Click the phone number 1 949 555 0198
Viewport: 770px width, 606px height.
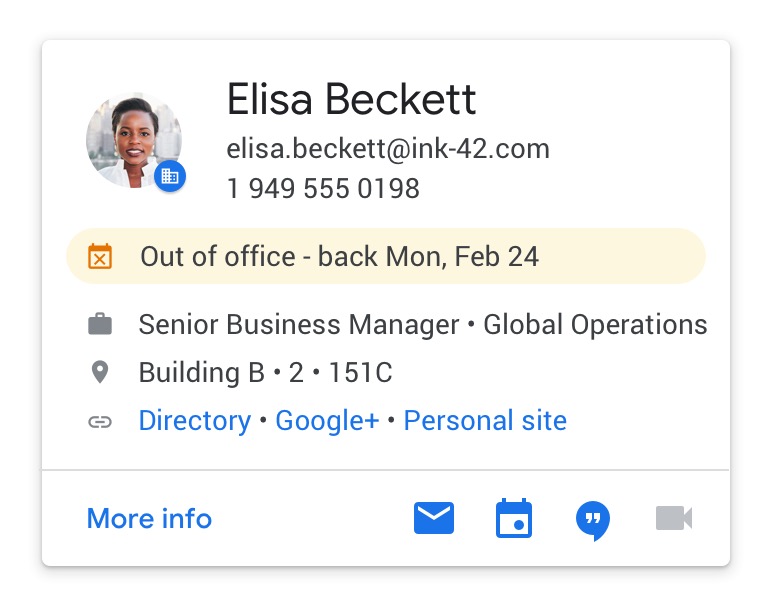pyautogui.click(x=323, y=188)
